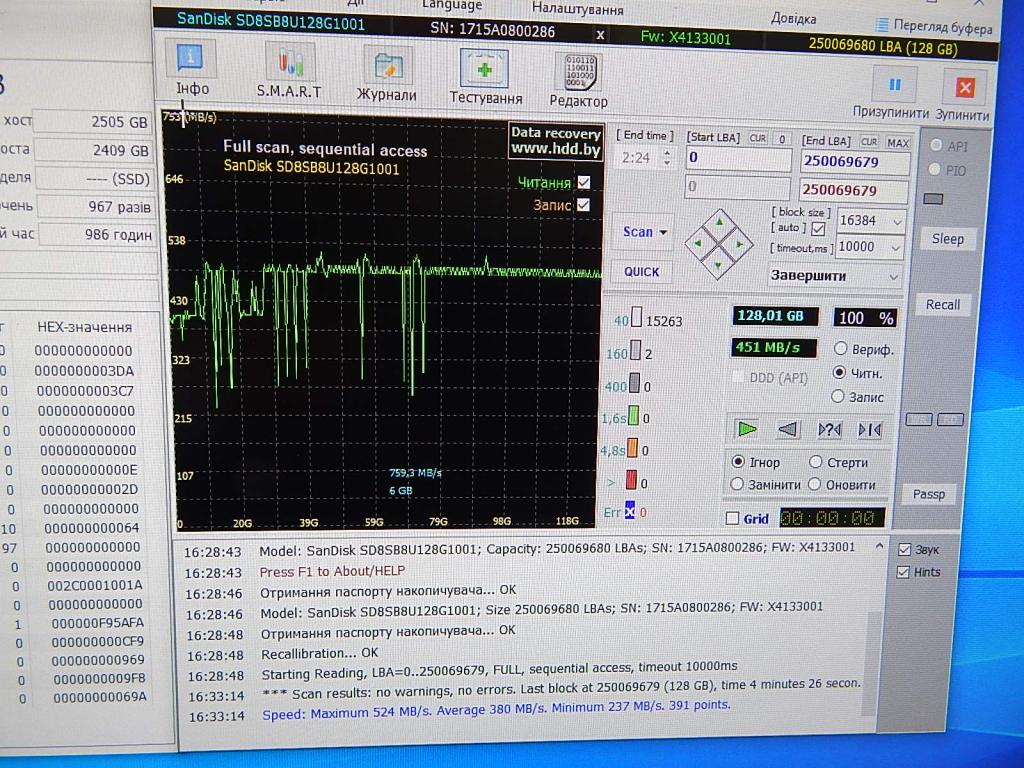Image resolution: width=1024 pixels, height=768 pixels.
Task: Stop scan with Зупинити icon
Action: pos(965,88)
